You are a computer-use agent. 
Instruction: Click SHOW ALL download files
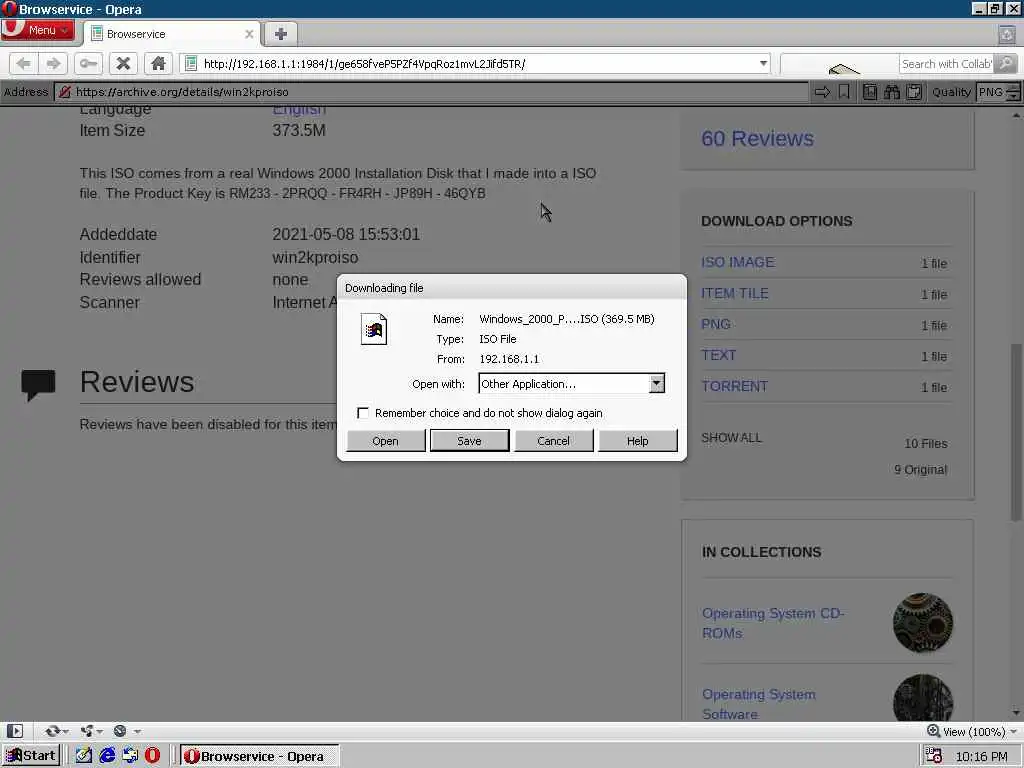[x=731, y=438]
